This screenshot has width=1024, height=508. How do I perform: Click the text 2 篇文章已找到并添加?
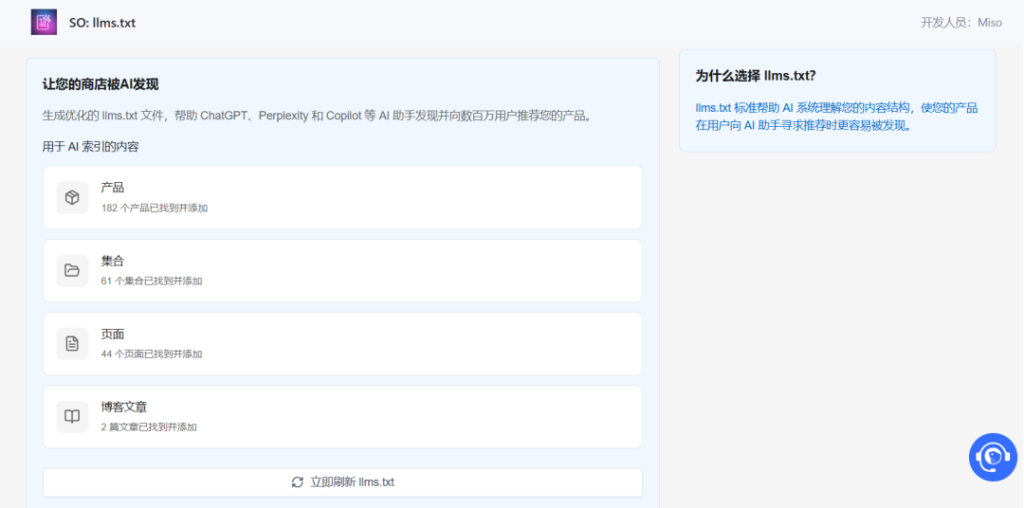point(149,427)
